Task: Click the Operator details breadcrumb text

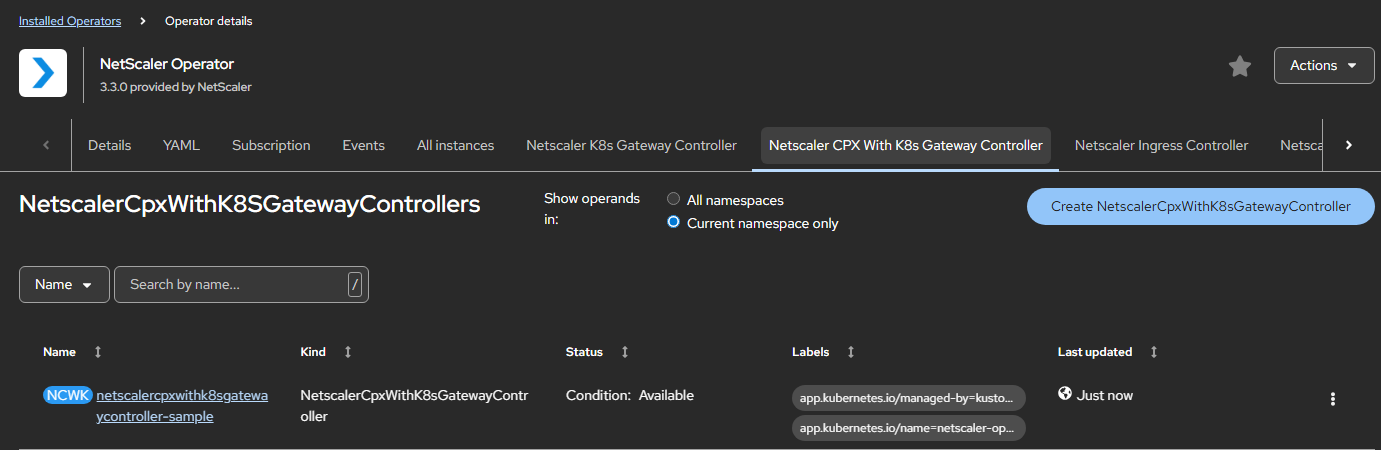Action: tap(209, 20)
